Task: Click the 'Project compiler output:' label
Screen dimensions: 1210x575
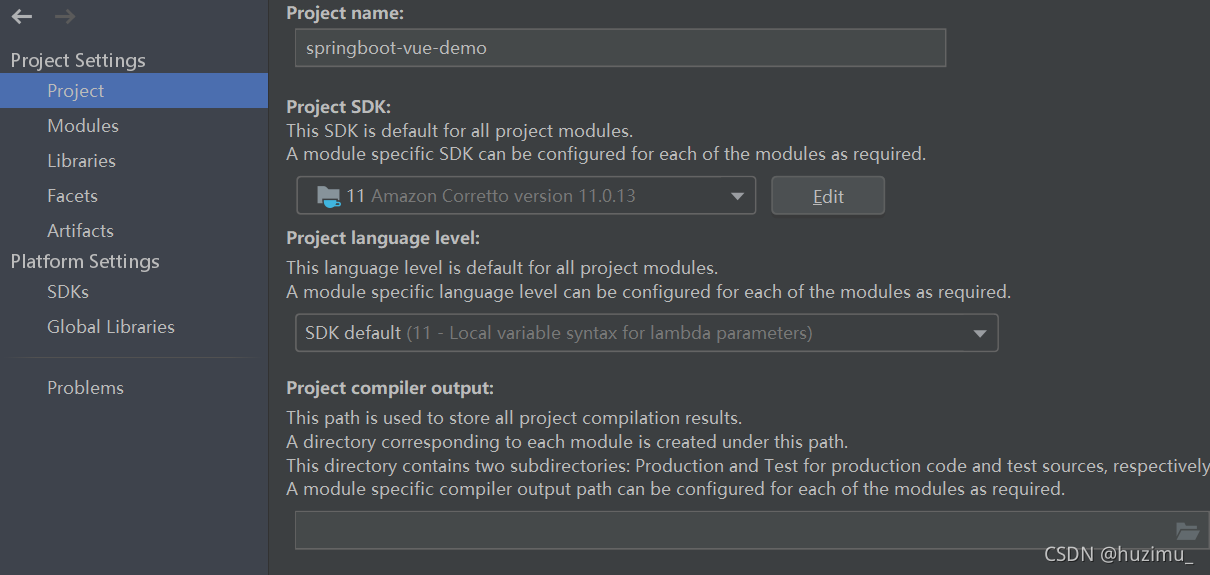Action: pos(390,388)
